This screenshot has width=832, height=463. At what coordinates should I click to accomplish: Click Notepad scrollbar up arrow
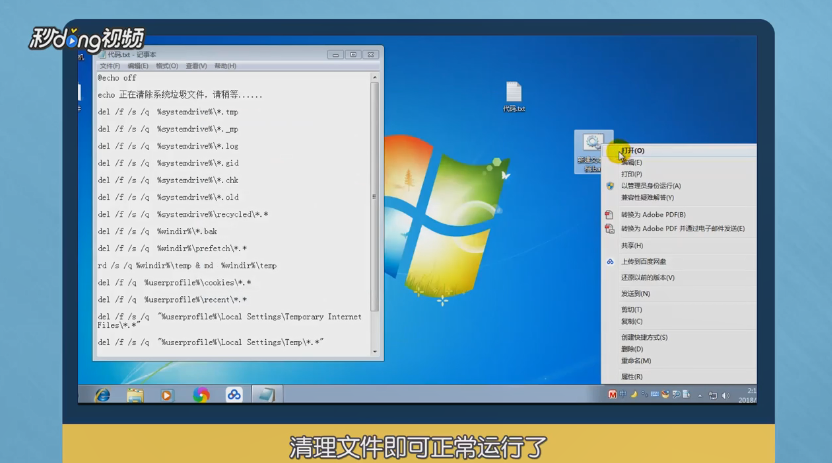[375, 77]
